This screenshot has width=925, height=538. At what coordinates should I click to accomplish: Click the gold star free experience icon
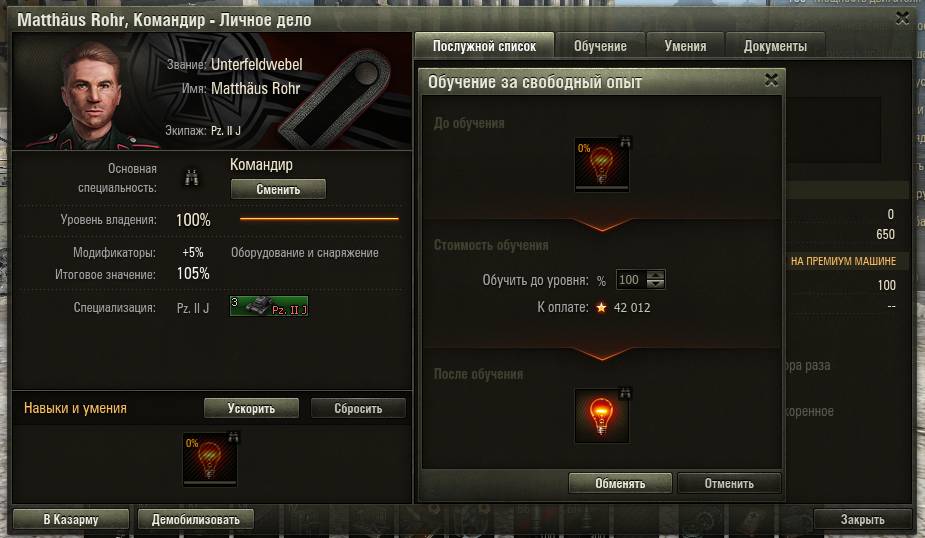click(601, 307)
